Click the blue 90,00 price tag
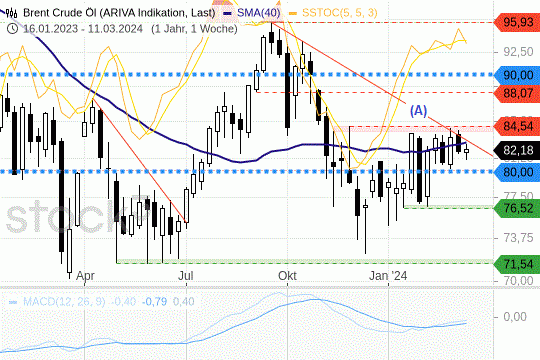This screenshot has height=360, width=540. (517, 75)
